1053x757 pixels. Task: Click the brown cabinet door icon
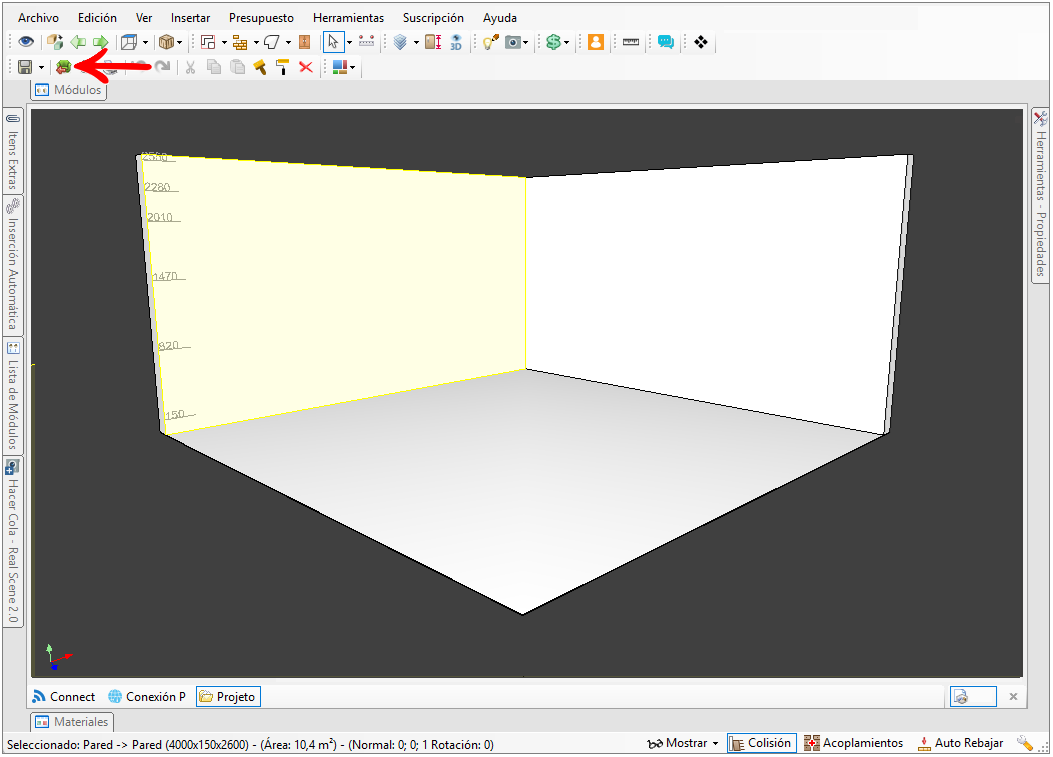[x=304, y=42]
